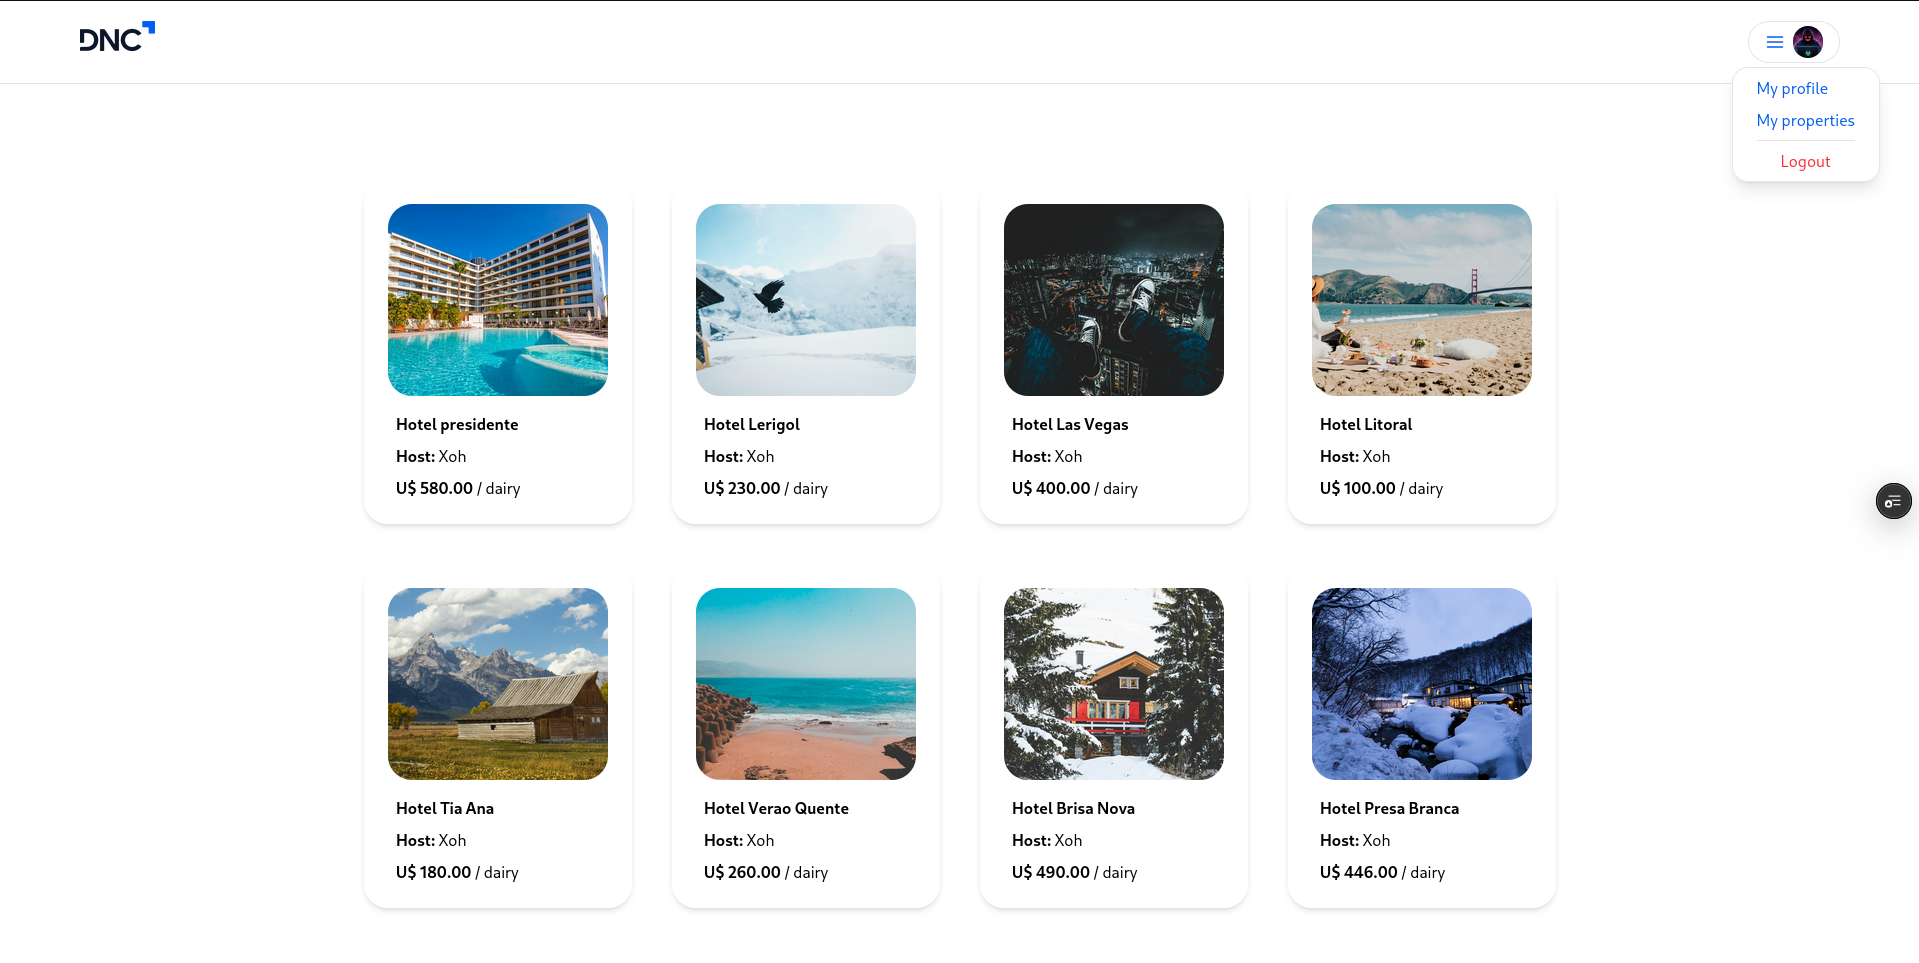Open Hotel Las Vegas listing image
The image size is (1919, 963).
[1113, 299]
